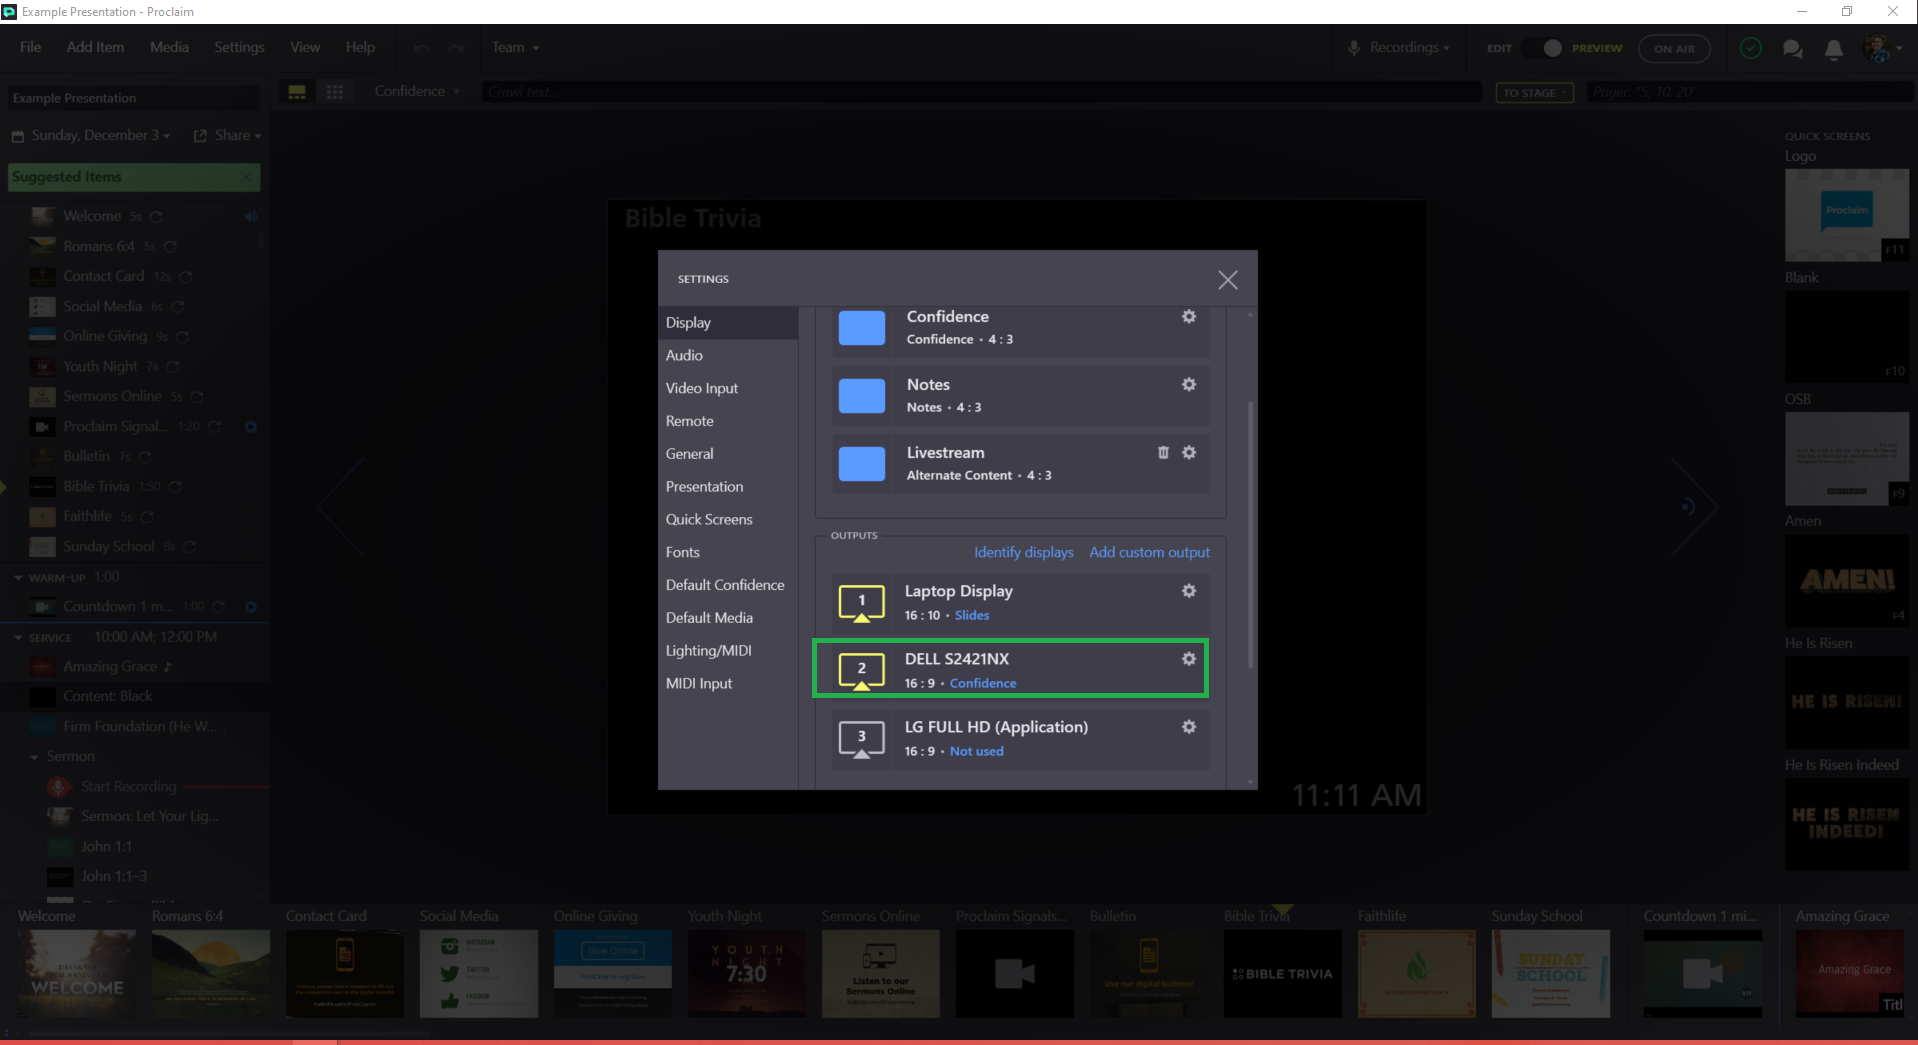Open the notifications bell icon

[x=1834, y=48]
